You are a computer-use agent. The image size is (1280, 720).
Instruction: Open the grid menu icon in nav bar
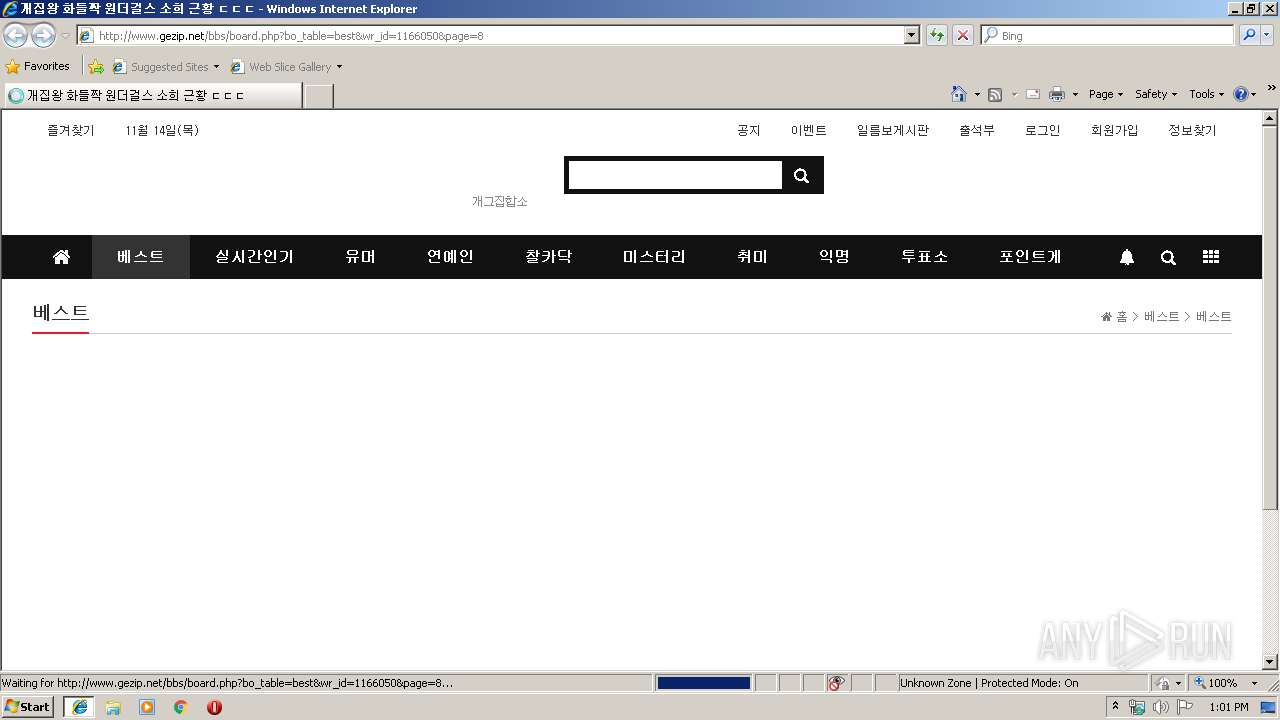click(x=1211, y=257)
